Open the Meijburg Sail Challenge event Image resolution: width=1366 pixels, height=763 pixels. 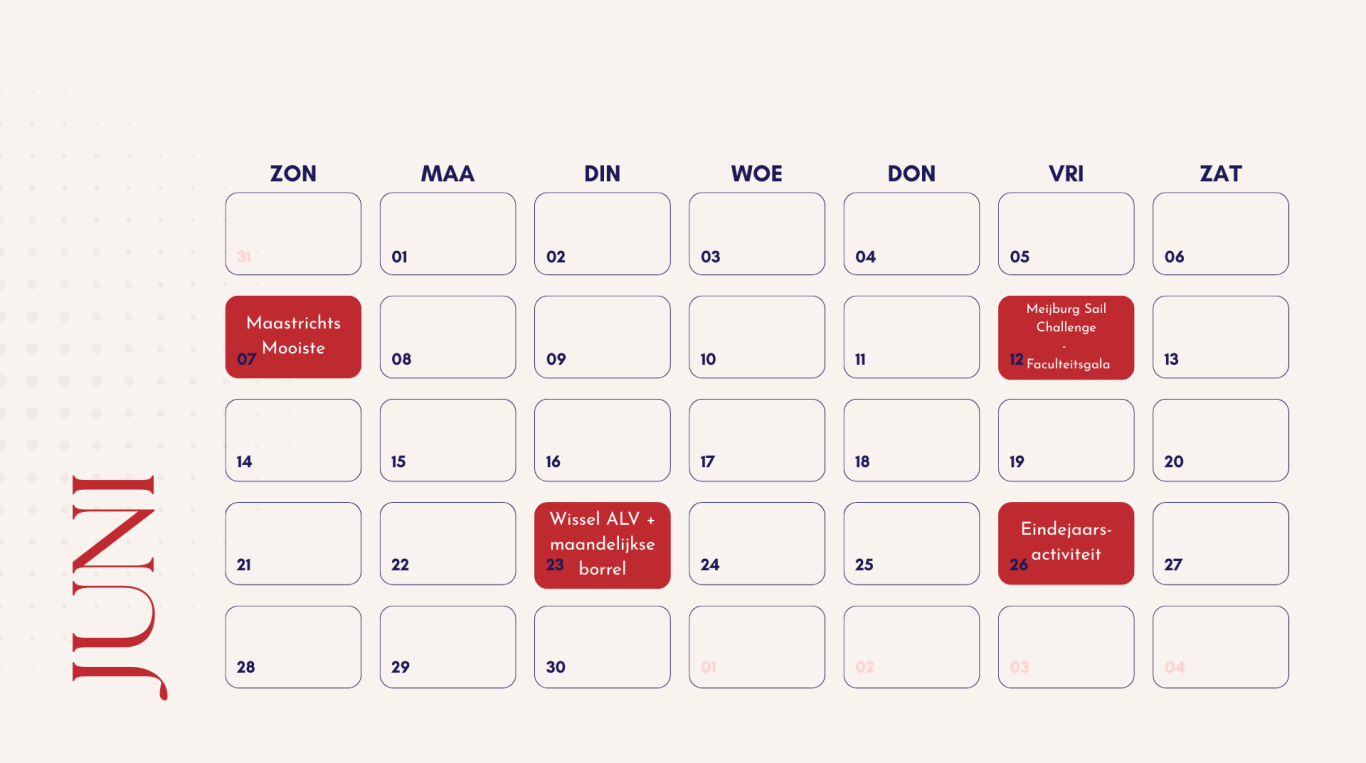1066,337
